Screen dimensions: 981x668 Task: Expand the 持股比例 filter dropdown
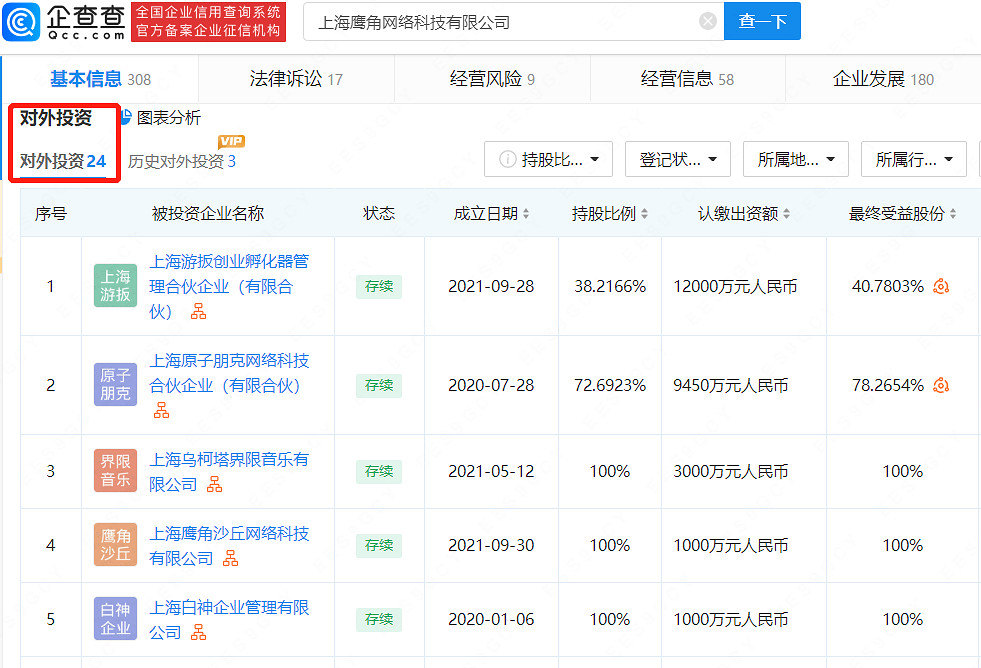coord(548,159)
